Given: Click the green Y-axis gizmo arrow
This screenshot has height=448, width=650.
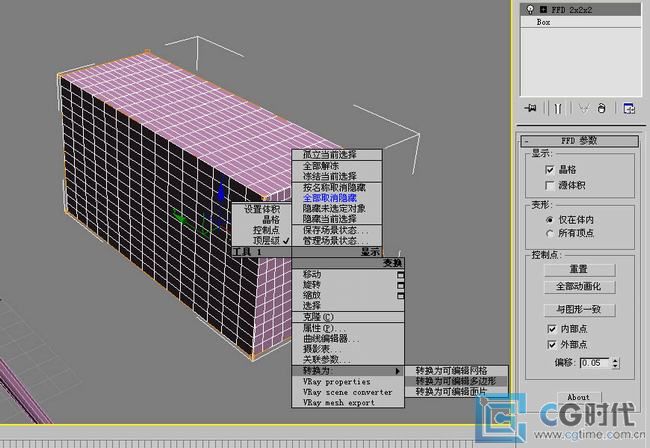Looking at the screenshot, I should click(182, 218).
